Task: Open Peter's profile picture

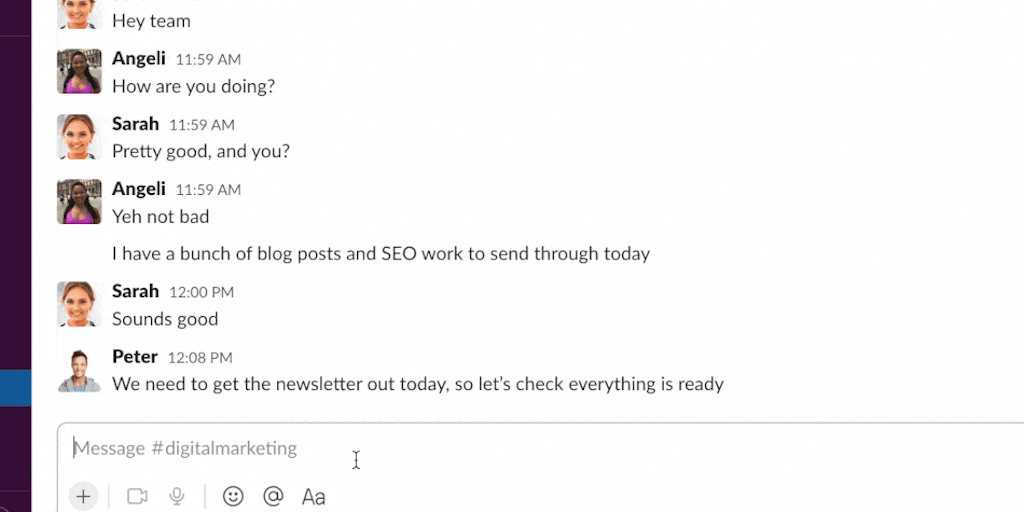Action: pos(79,370)
